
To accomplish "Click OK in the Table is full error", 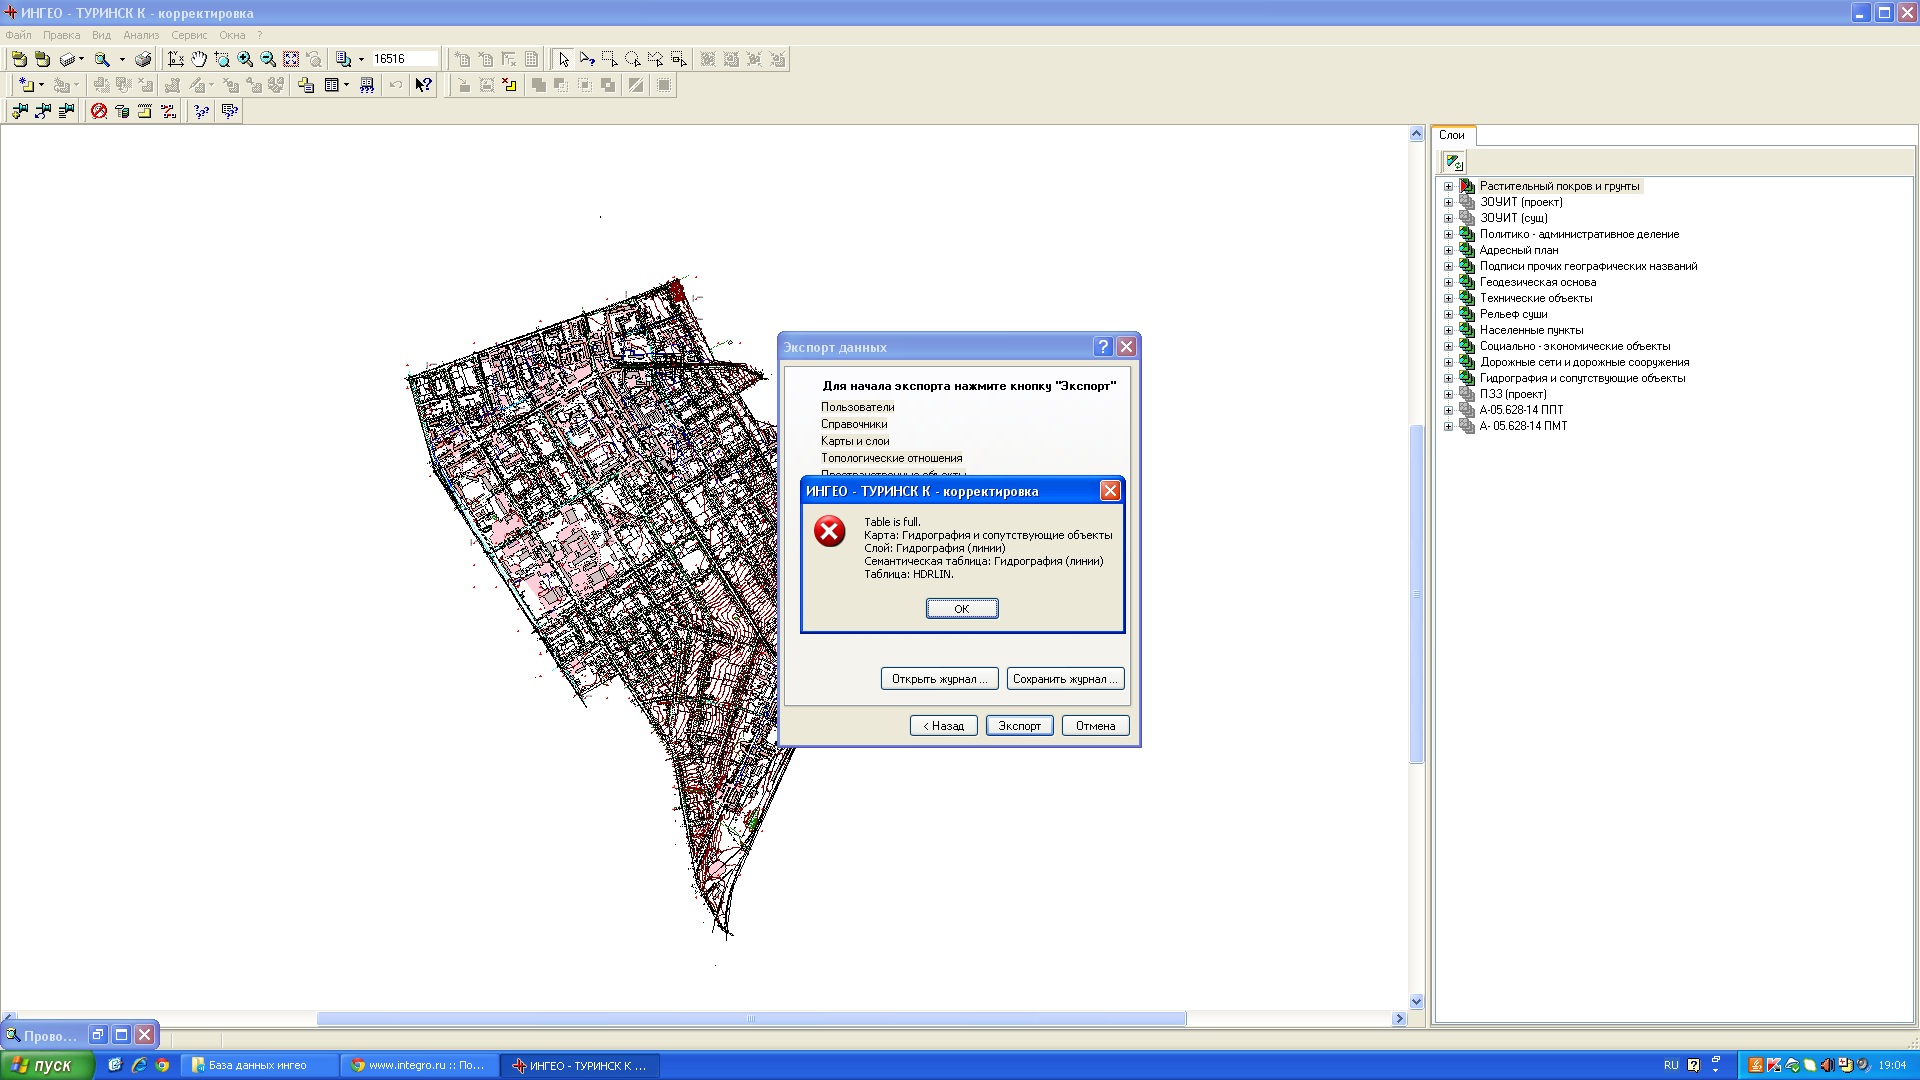I will pos(962,608).
